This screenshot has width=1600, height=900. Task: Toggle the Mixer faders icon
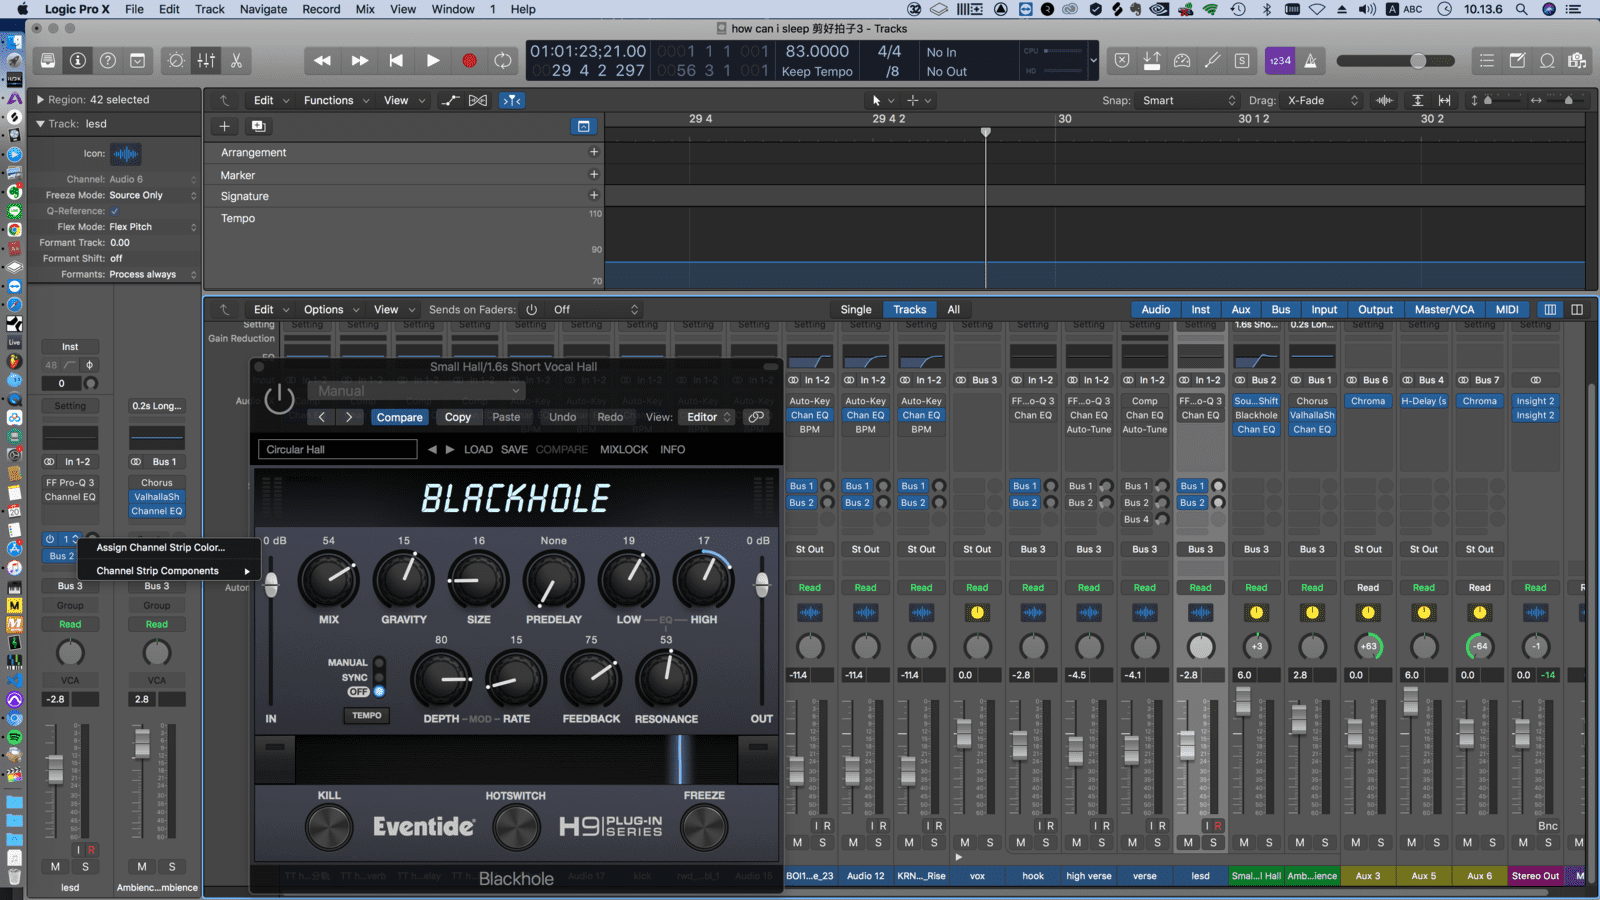[206, 61]
